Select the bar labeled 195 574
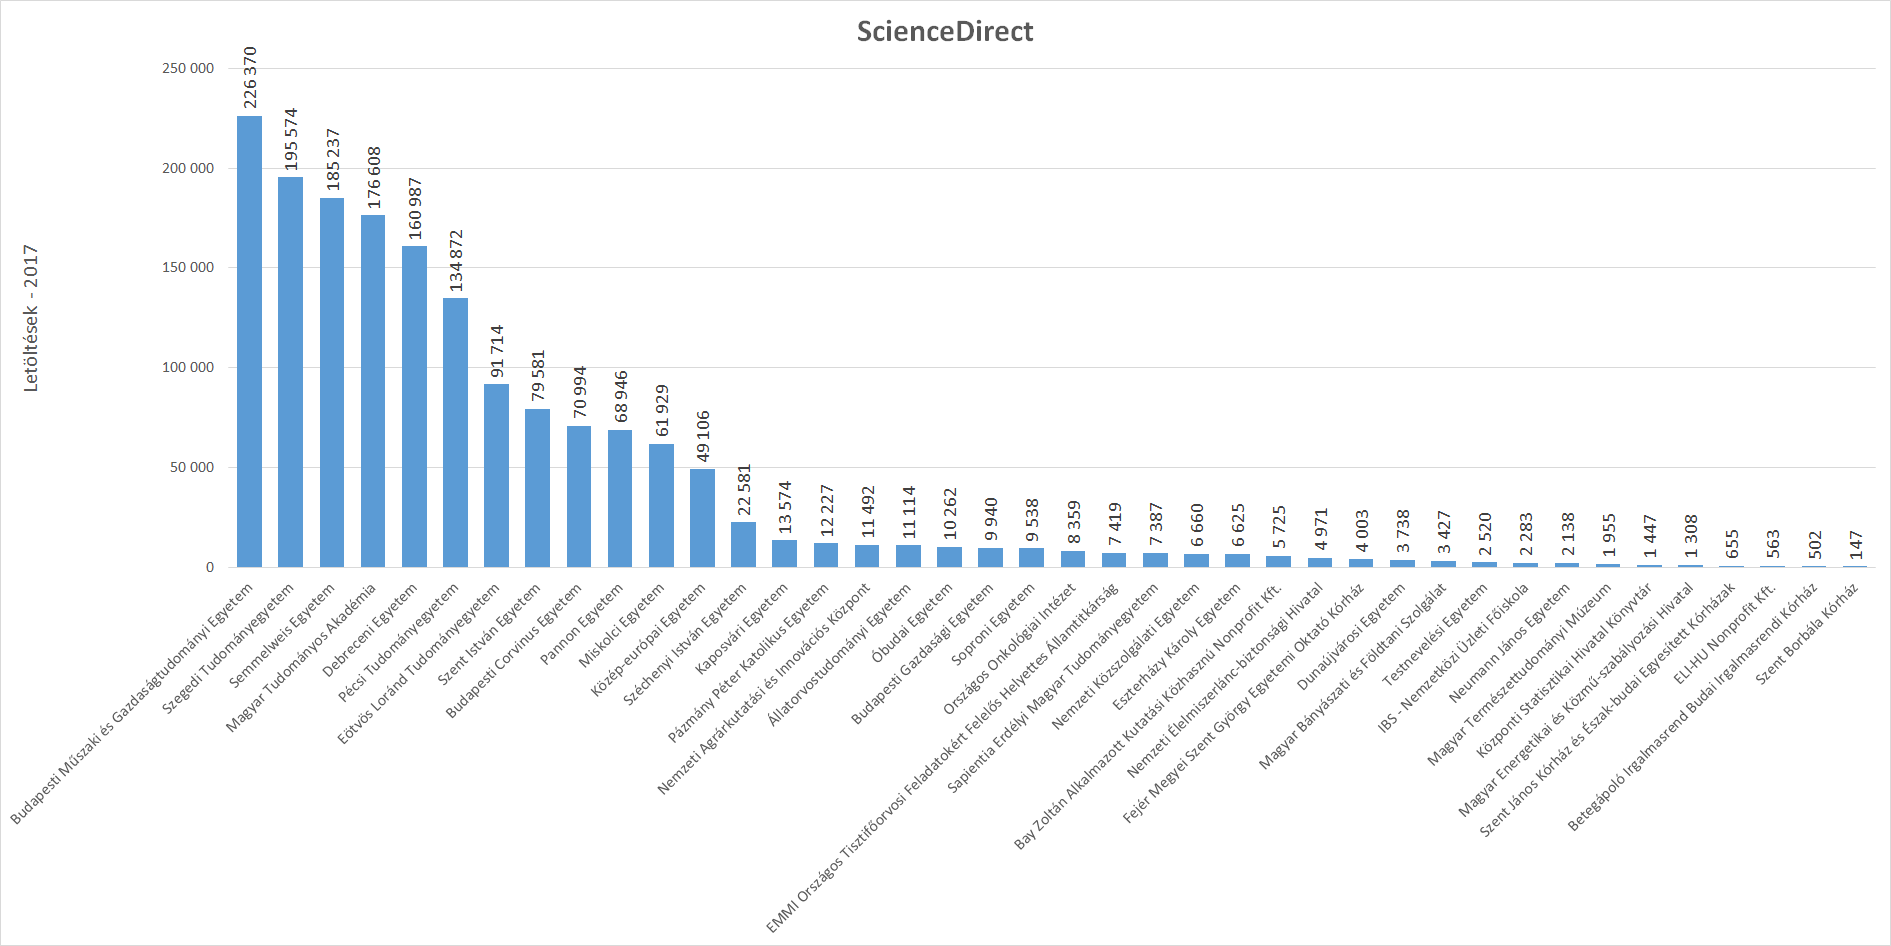The width and height of the screenshot is (1891, 946). 290,372
